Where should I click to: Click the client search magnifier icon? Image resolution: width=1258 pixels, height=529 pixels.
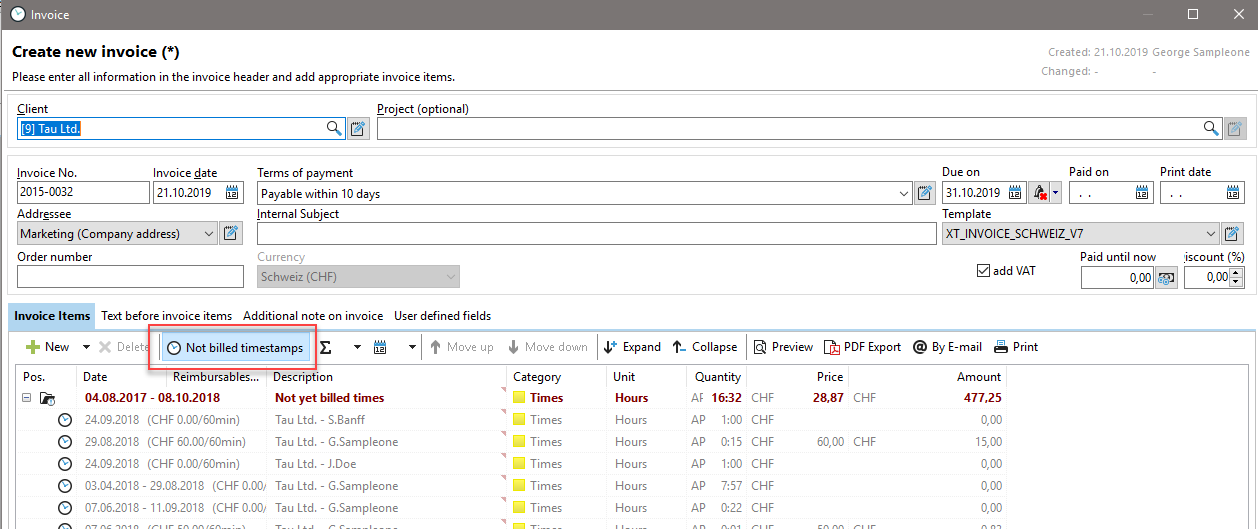point(334,128)
